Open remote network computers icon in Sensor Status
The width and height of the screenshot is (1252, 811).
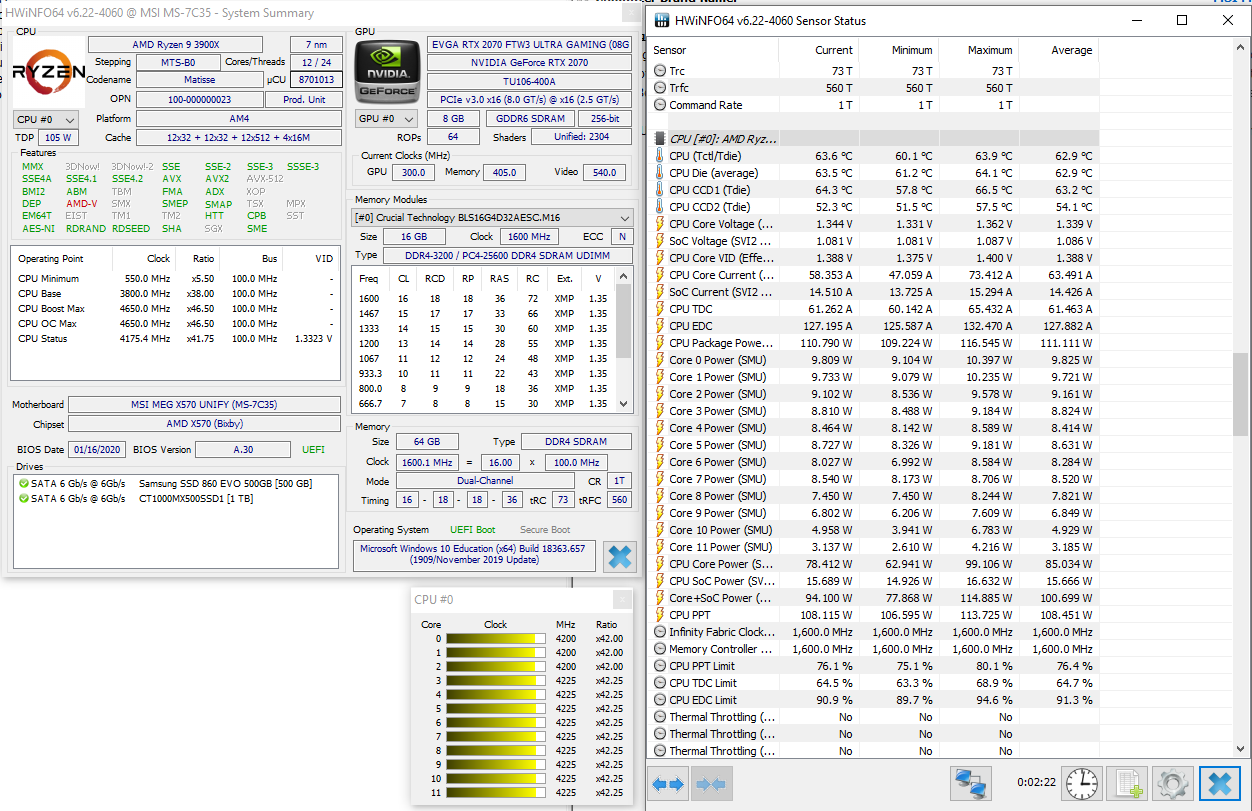[970, 783]
